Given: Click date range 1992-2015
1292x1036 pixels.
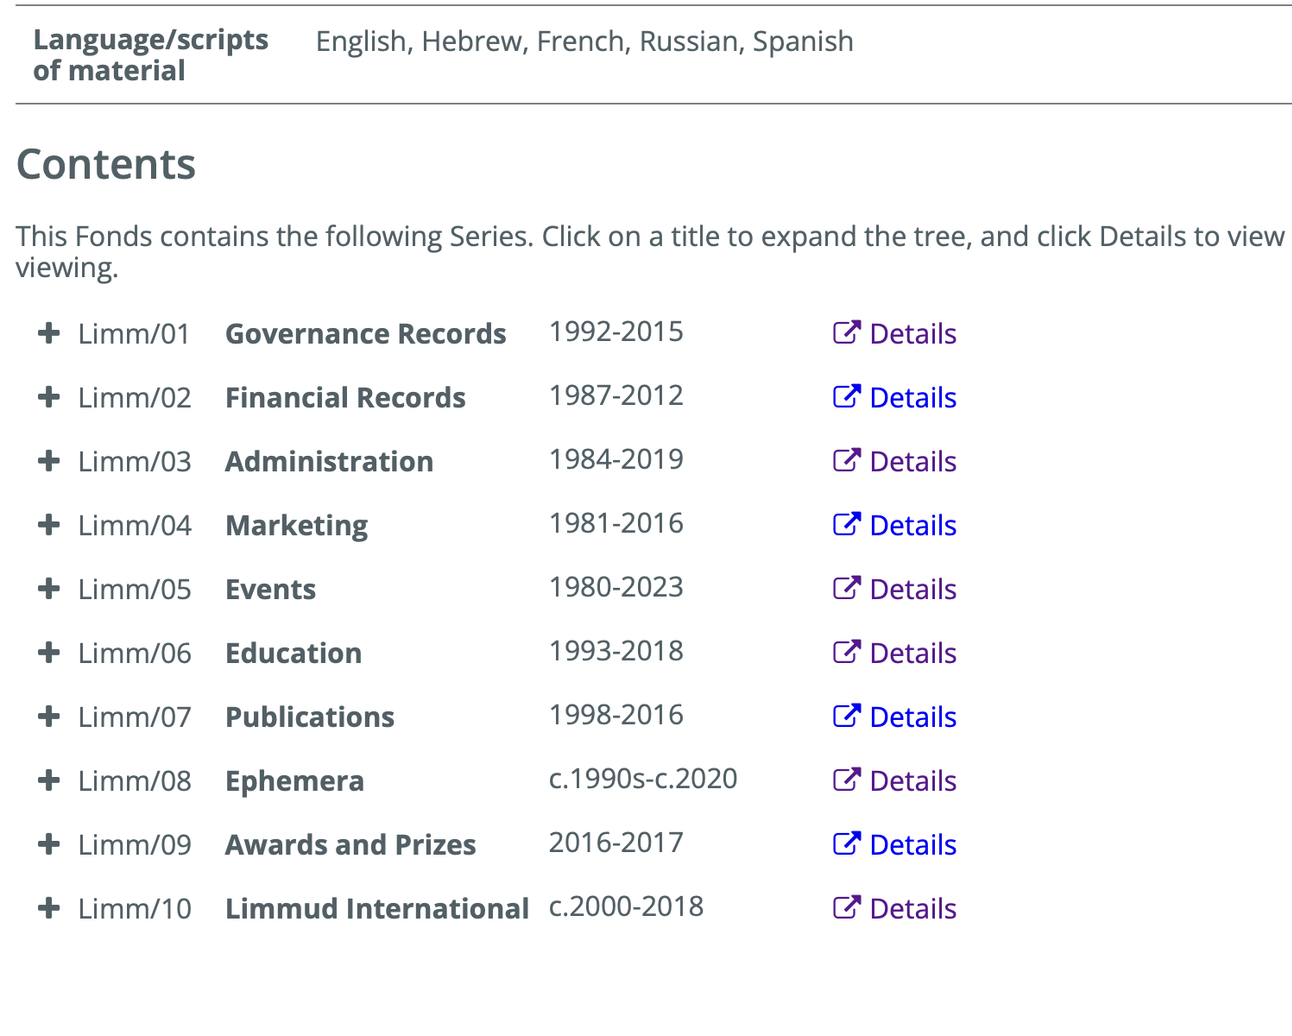Looking at the screenshot, I should (x=616, y=332).
